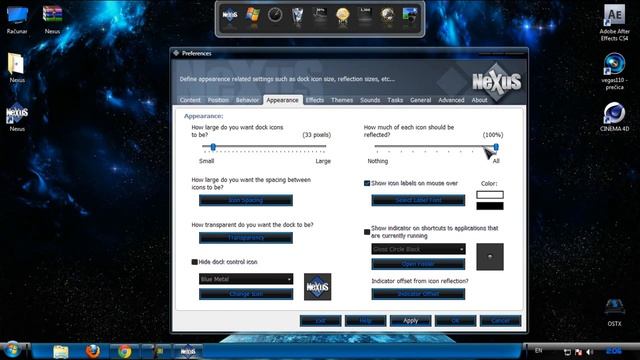Switch to the Content tab

point(190,100)
